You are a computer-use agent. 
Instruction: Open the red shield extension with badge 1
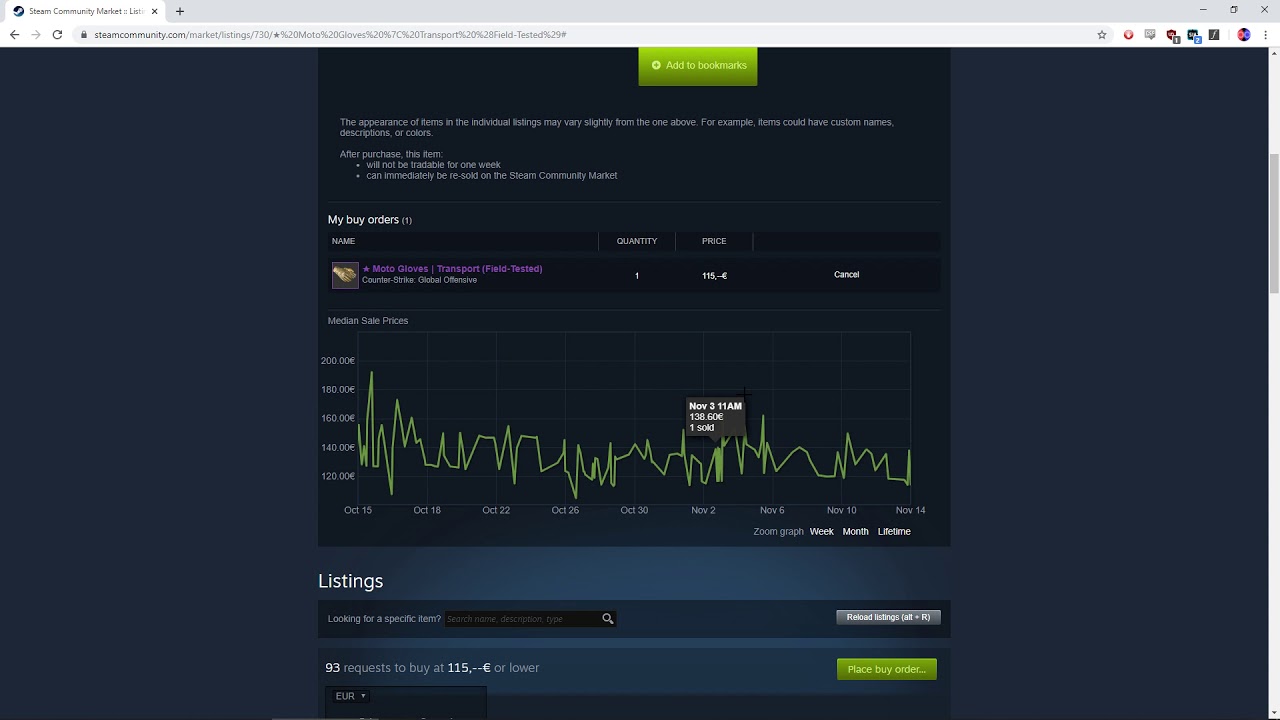[1172, 35]
